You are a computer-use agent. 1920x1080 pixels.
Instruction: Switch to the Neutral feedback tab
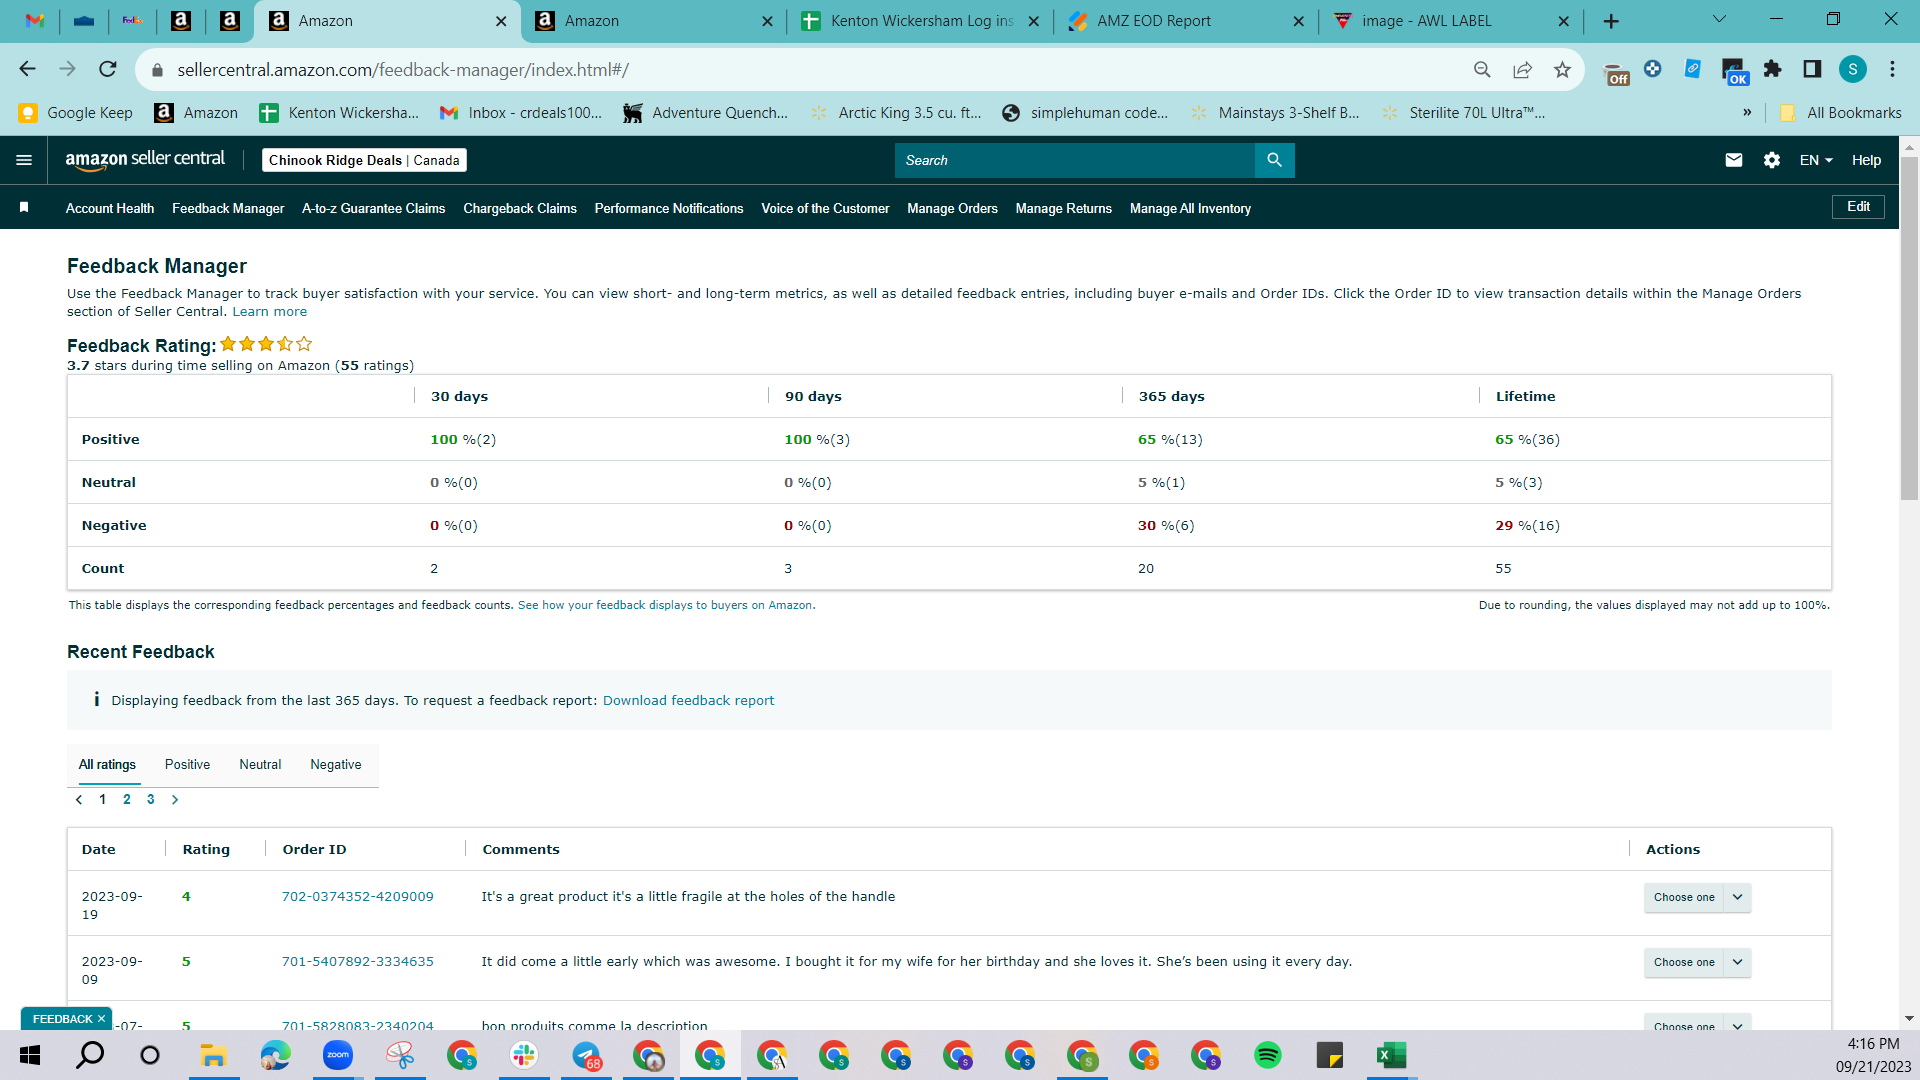pos(260,764)
